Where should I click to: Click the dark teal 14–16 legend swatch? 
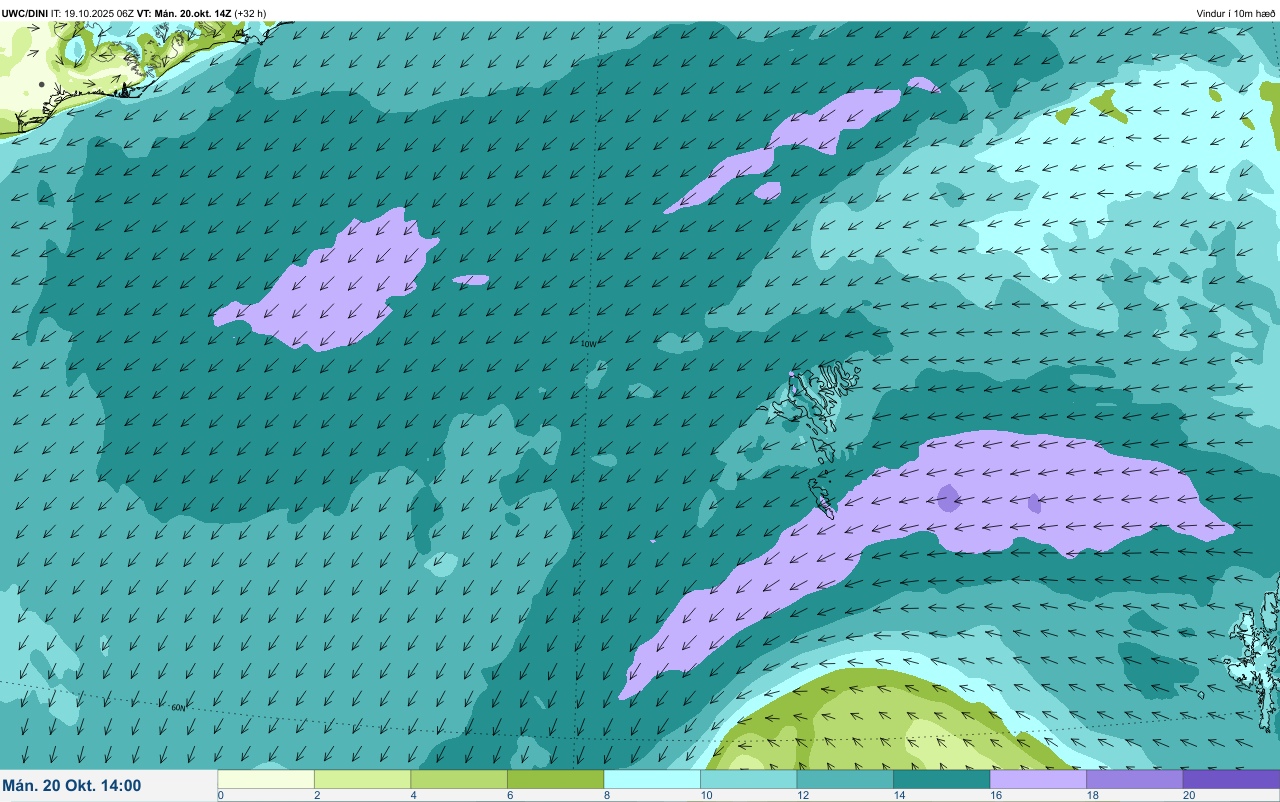tap(941, 779)
